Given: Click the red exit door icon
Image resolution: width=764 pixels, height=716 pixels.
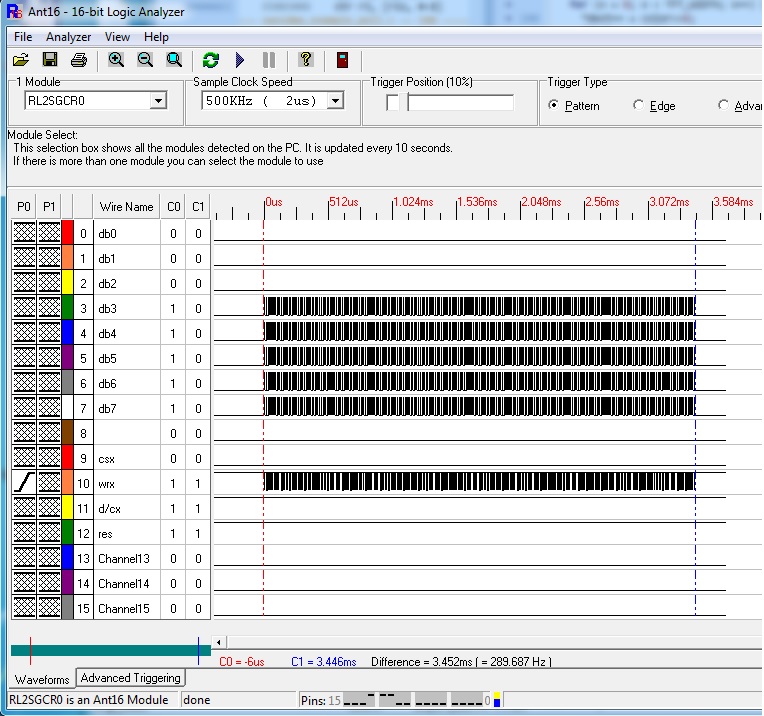Looking at the screenshot, I should (x=342, y=60).
